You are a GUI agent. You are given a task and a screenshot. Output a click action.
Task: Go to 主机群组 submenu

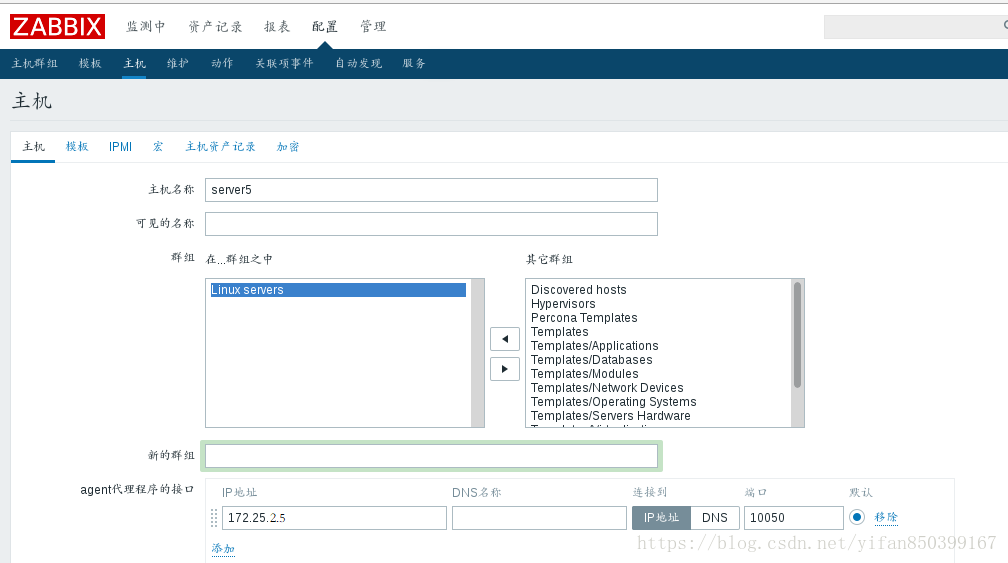pyautogui.click(x=35, y=64)
